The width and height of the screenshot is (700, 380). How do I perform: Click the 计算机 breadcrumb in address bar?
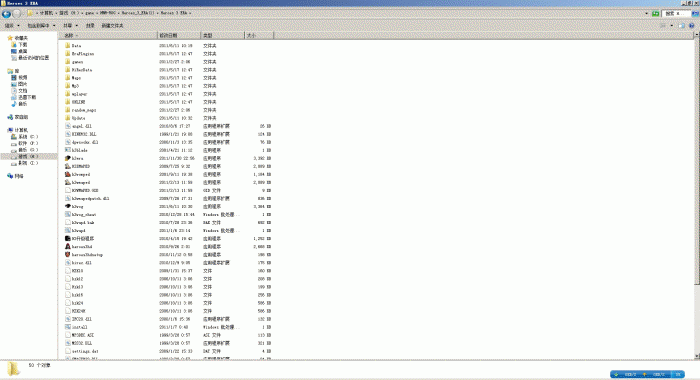[x=46, y=13]
